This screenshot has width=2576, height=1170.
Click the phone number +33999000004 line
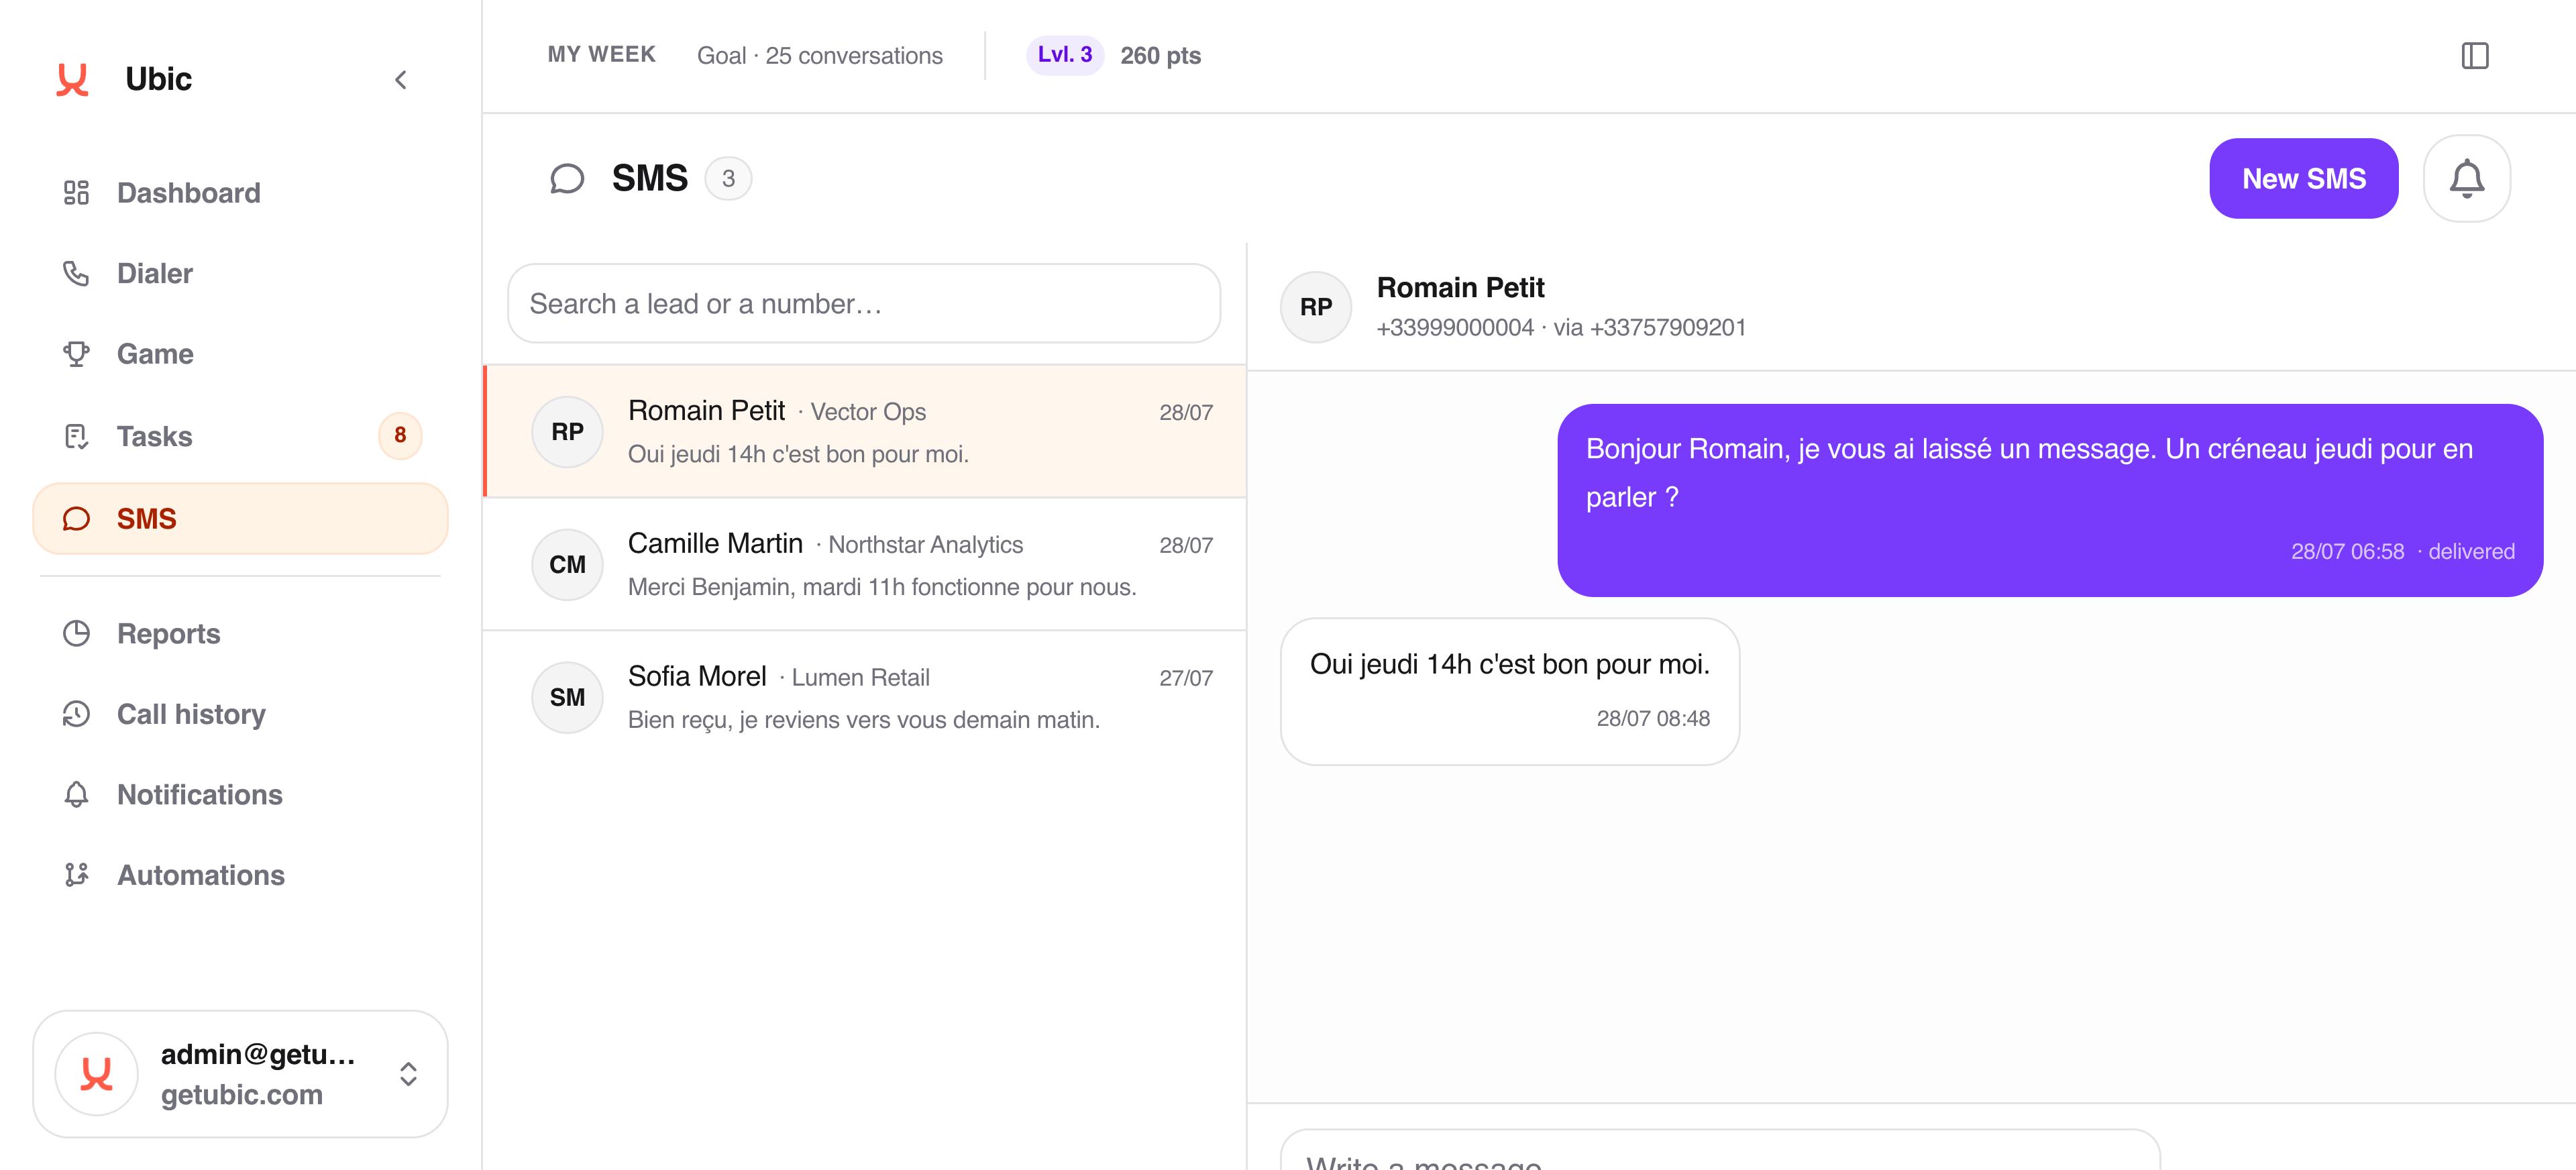(x=1560, y=327)
